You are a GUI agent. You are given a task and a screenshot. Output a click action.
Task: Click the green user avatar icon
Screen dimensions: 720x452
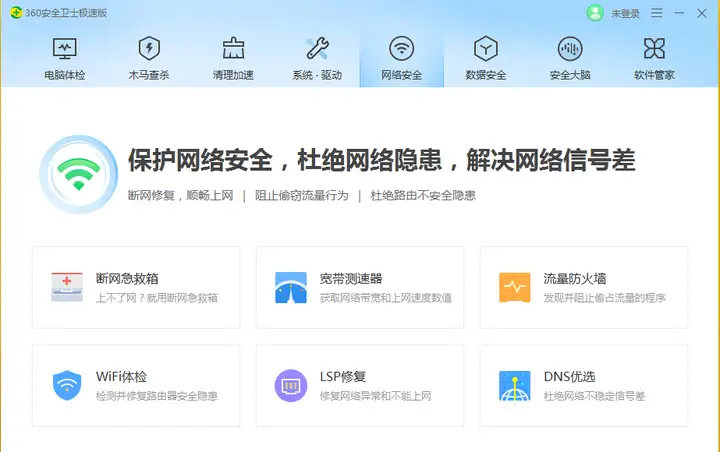[x=595, y=13]
